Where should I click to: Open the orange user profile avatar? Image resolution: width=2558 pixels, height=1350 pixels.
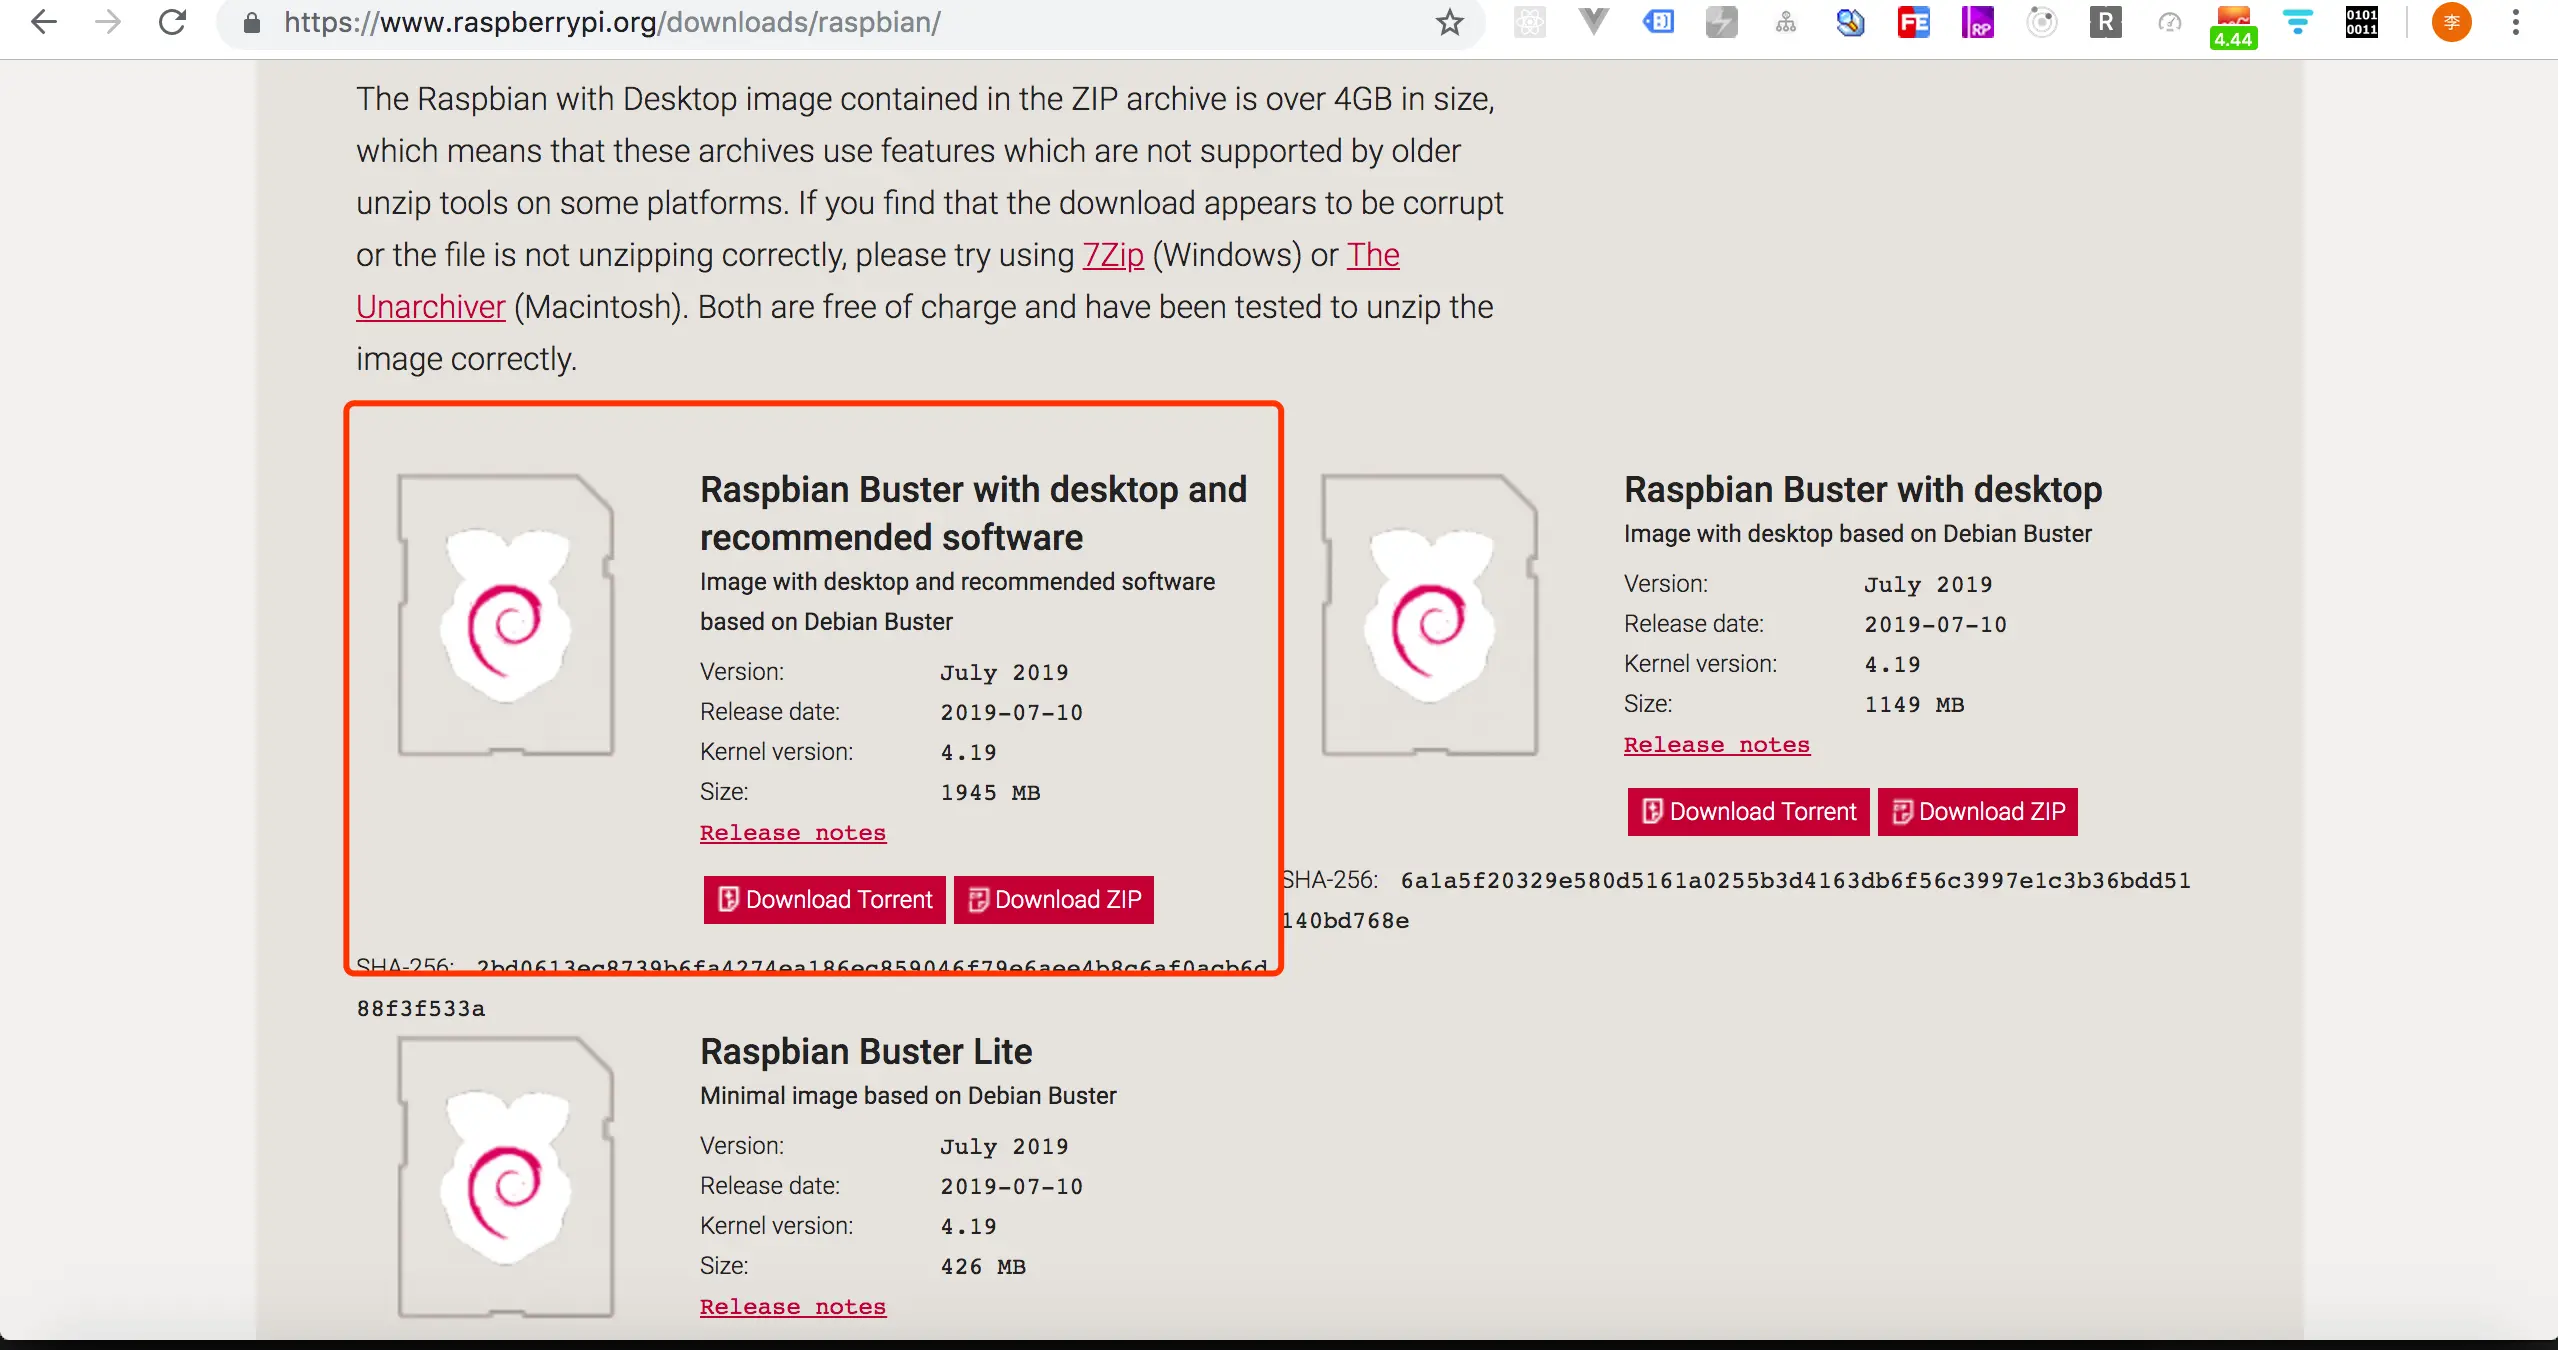tap(2451, 22)
